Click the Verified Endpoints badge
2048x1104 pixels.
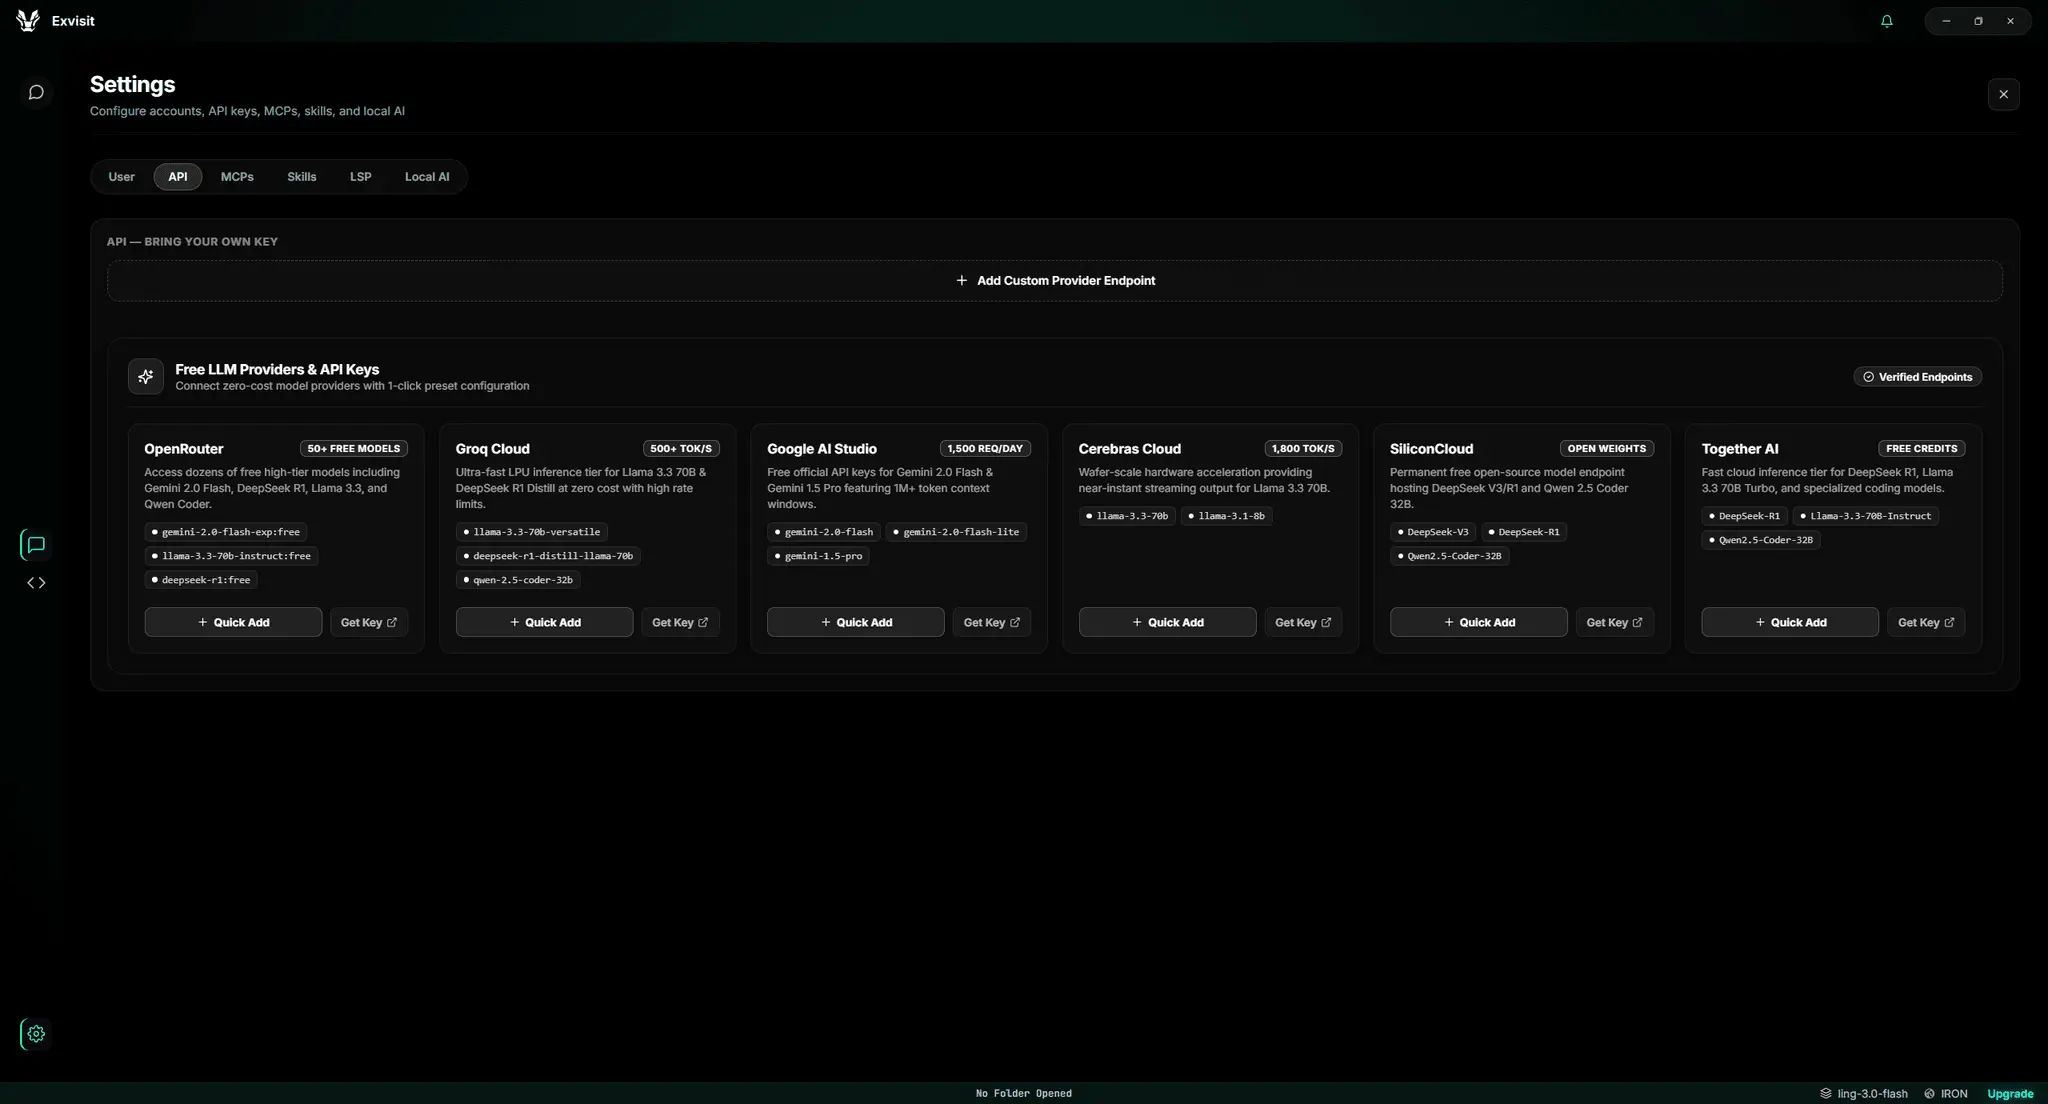[x=1917, y=377]
